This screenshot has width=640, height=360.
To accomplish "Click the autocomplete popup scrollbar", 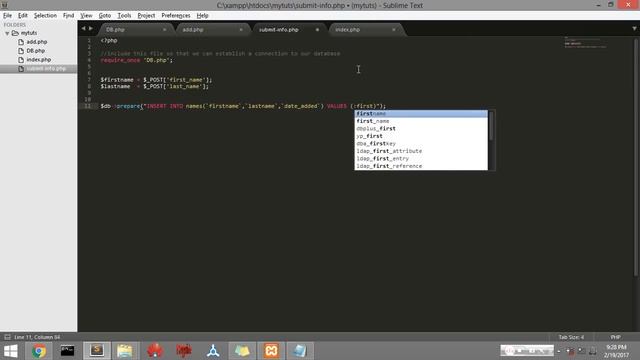I will 491,126.
